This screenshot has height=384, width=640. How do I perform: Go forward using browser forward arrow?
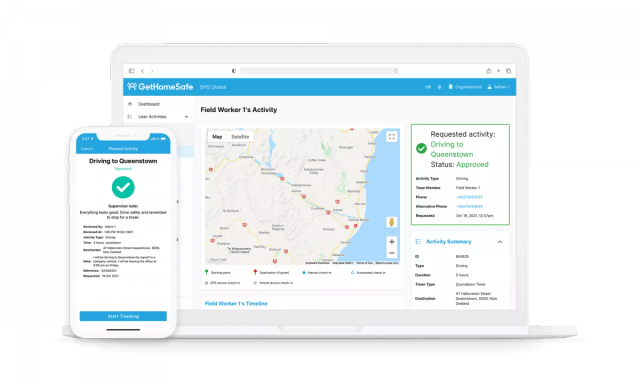(x=152, y=71)
